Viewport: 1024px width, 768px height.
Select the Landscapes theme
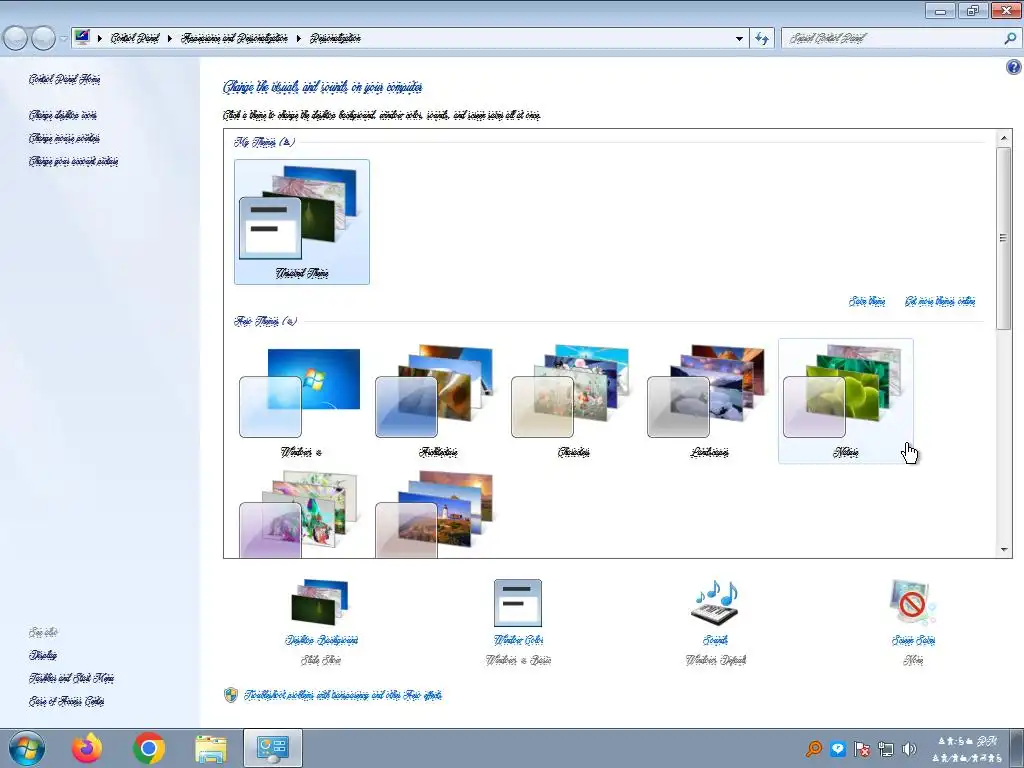[709, 402]
